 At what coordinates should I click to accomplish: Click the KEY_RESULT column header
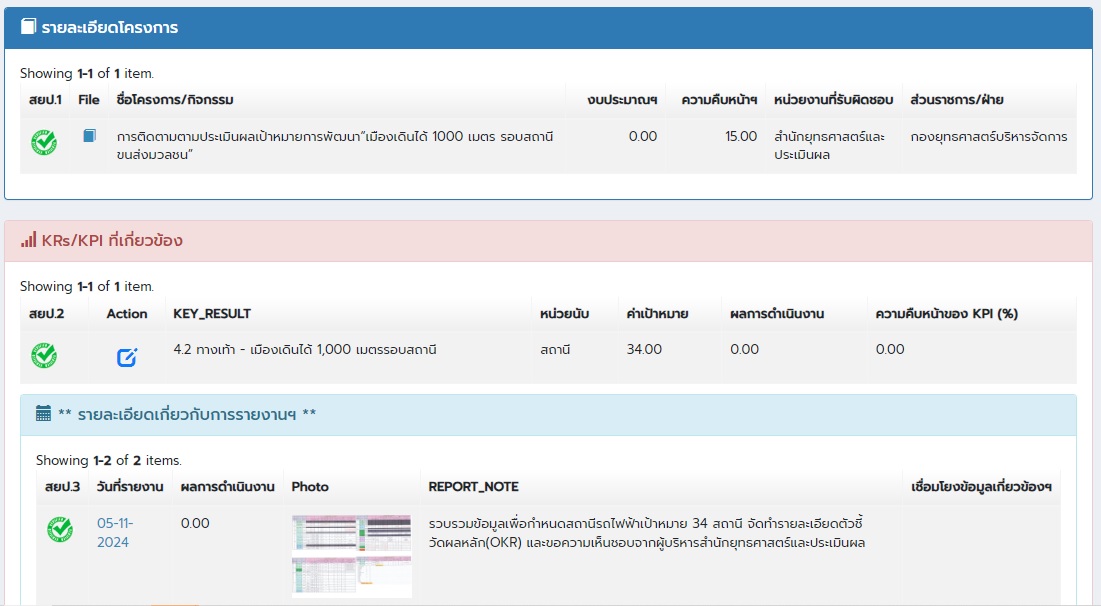pyautogui.click(x=212, y=313)
